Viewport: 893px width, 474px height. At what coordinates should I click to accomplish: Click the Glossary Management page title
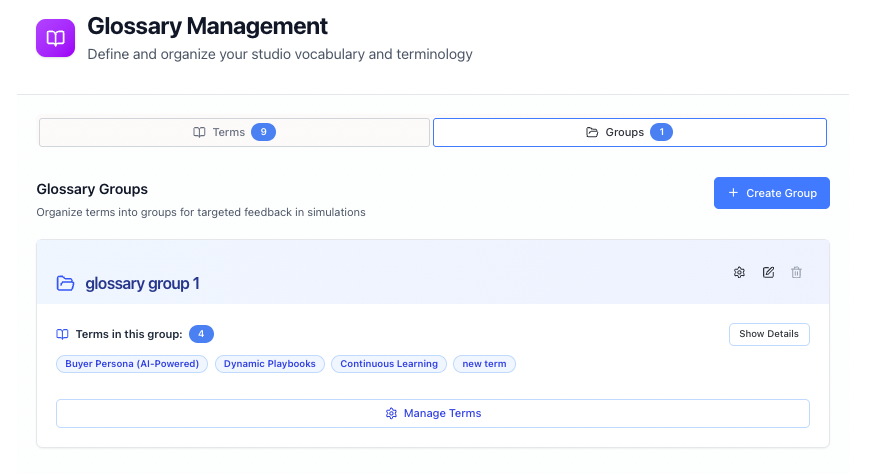coord(207,26)
